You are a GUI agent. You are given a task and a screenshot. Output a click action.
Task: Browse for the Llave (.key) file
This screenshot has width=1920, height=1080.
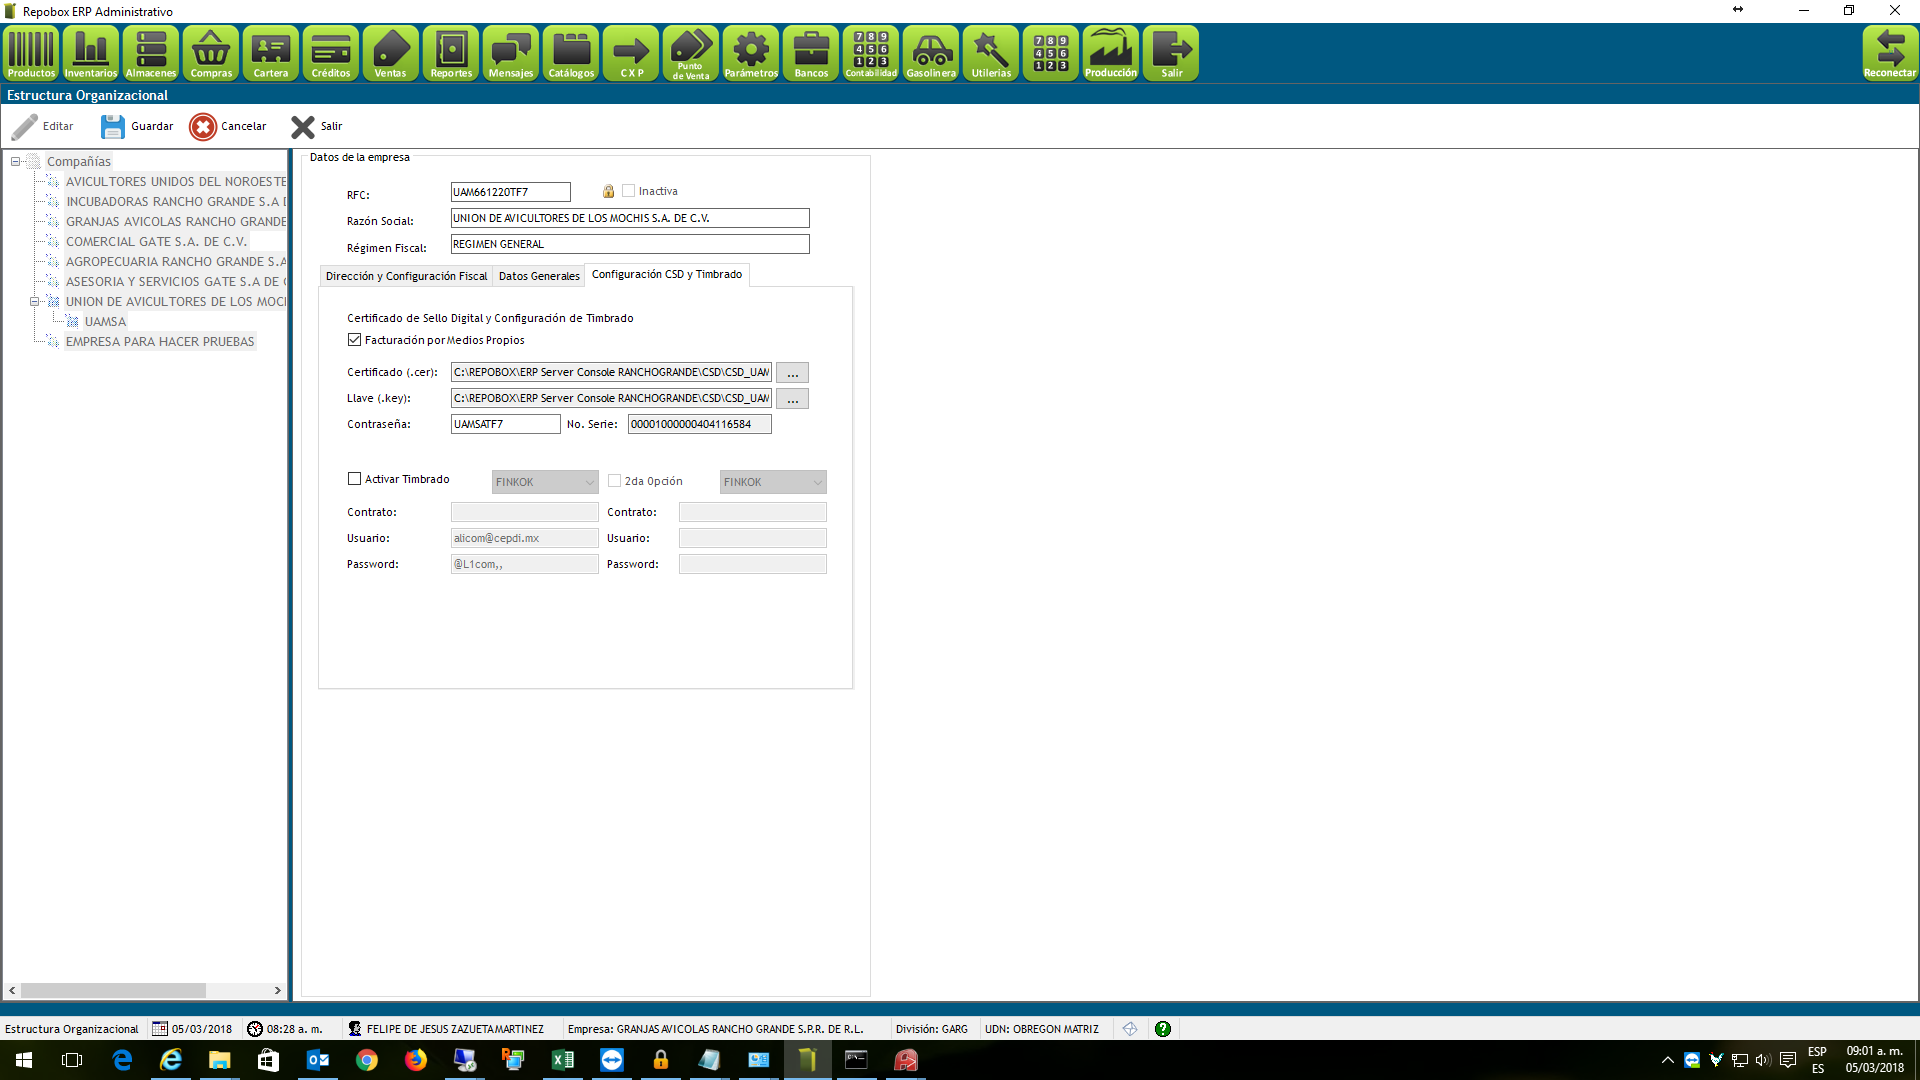(x=792, y=399)
